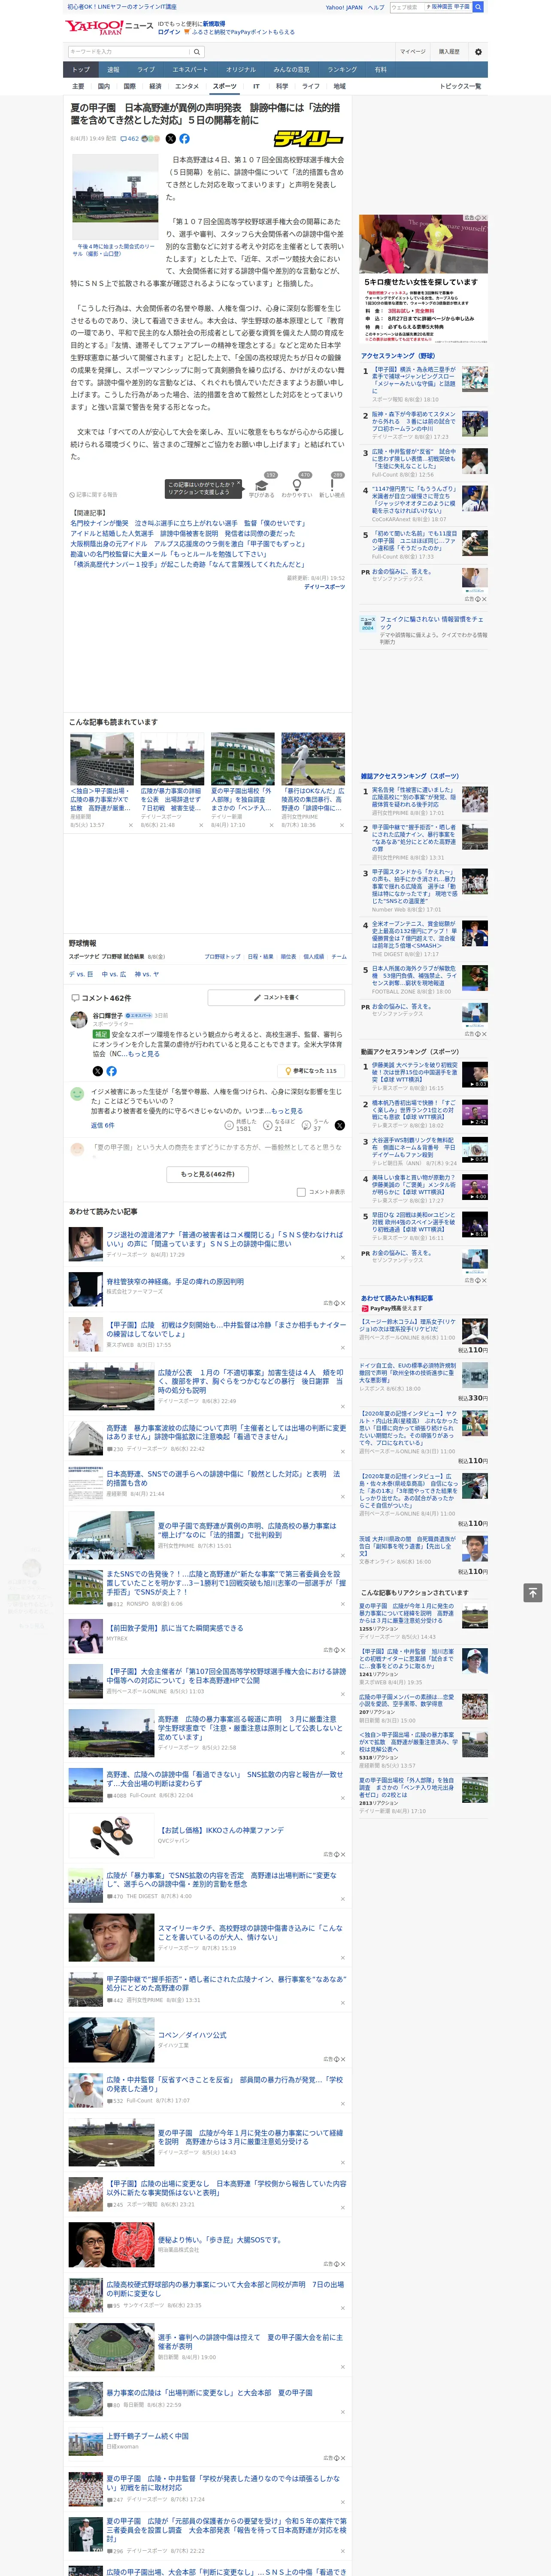The image size is (551, 2576).
Task: Open the ランキング navigation tab
Action: pyautogui.click(x=342, y=70)
